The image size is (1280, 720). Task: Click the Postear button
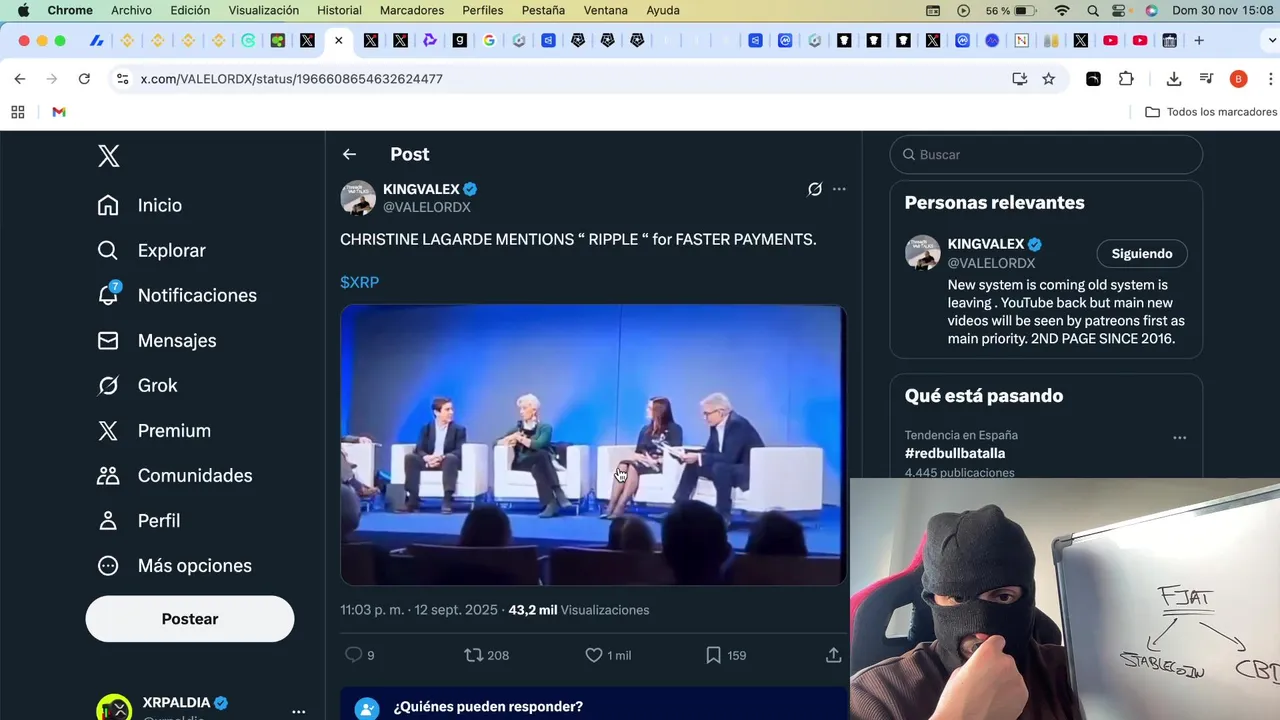coord(190,619)
